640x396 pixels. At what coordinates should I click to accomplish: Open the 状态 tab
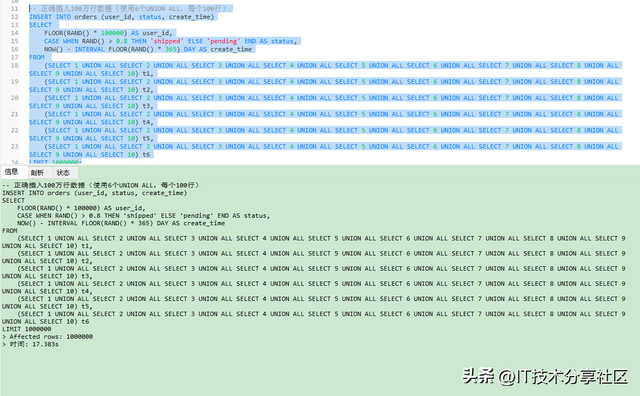point(63,173)
